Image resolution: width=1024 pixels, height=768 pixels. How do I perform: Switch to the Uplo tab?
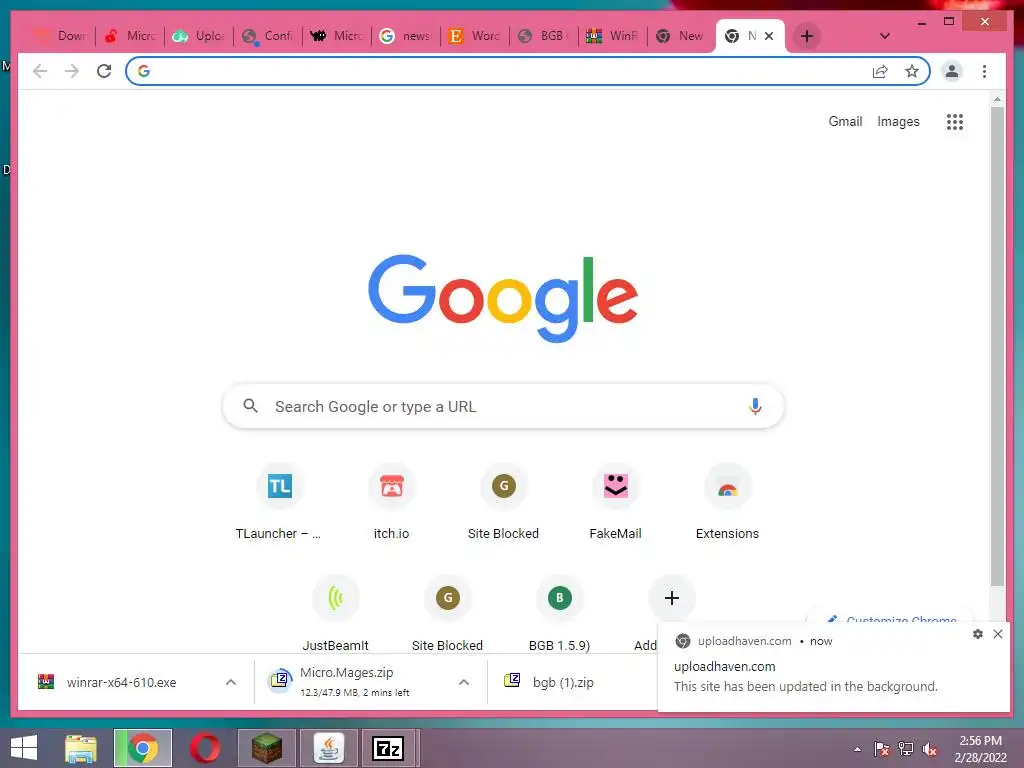coord(199,36)
